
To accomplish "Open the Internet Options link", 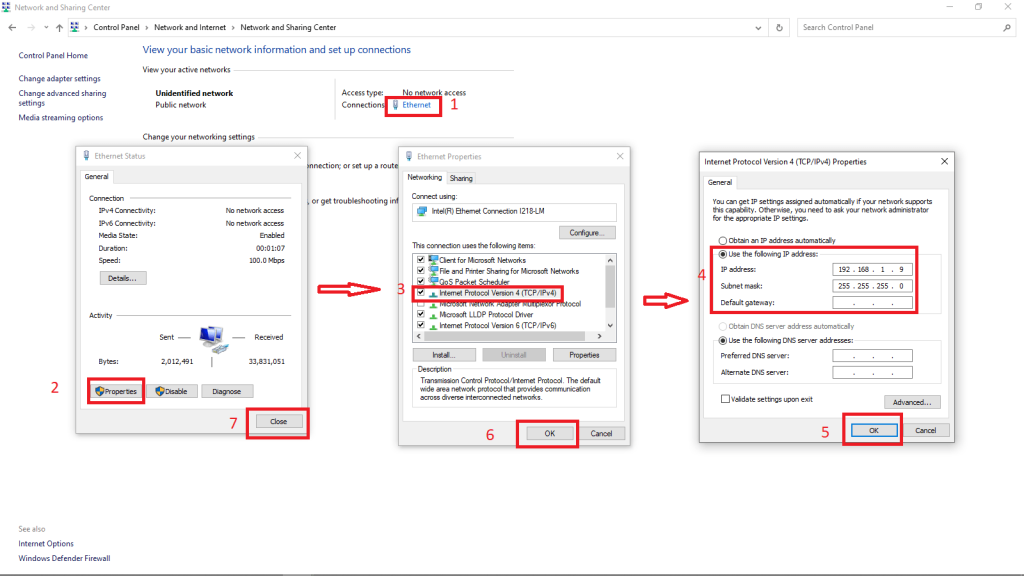I will click(46, 544).
